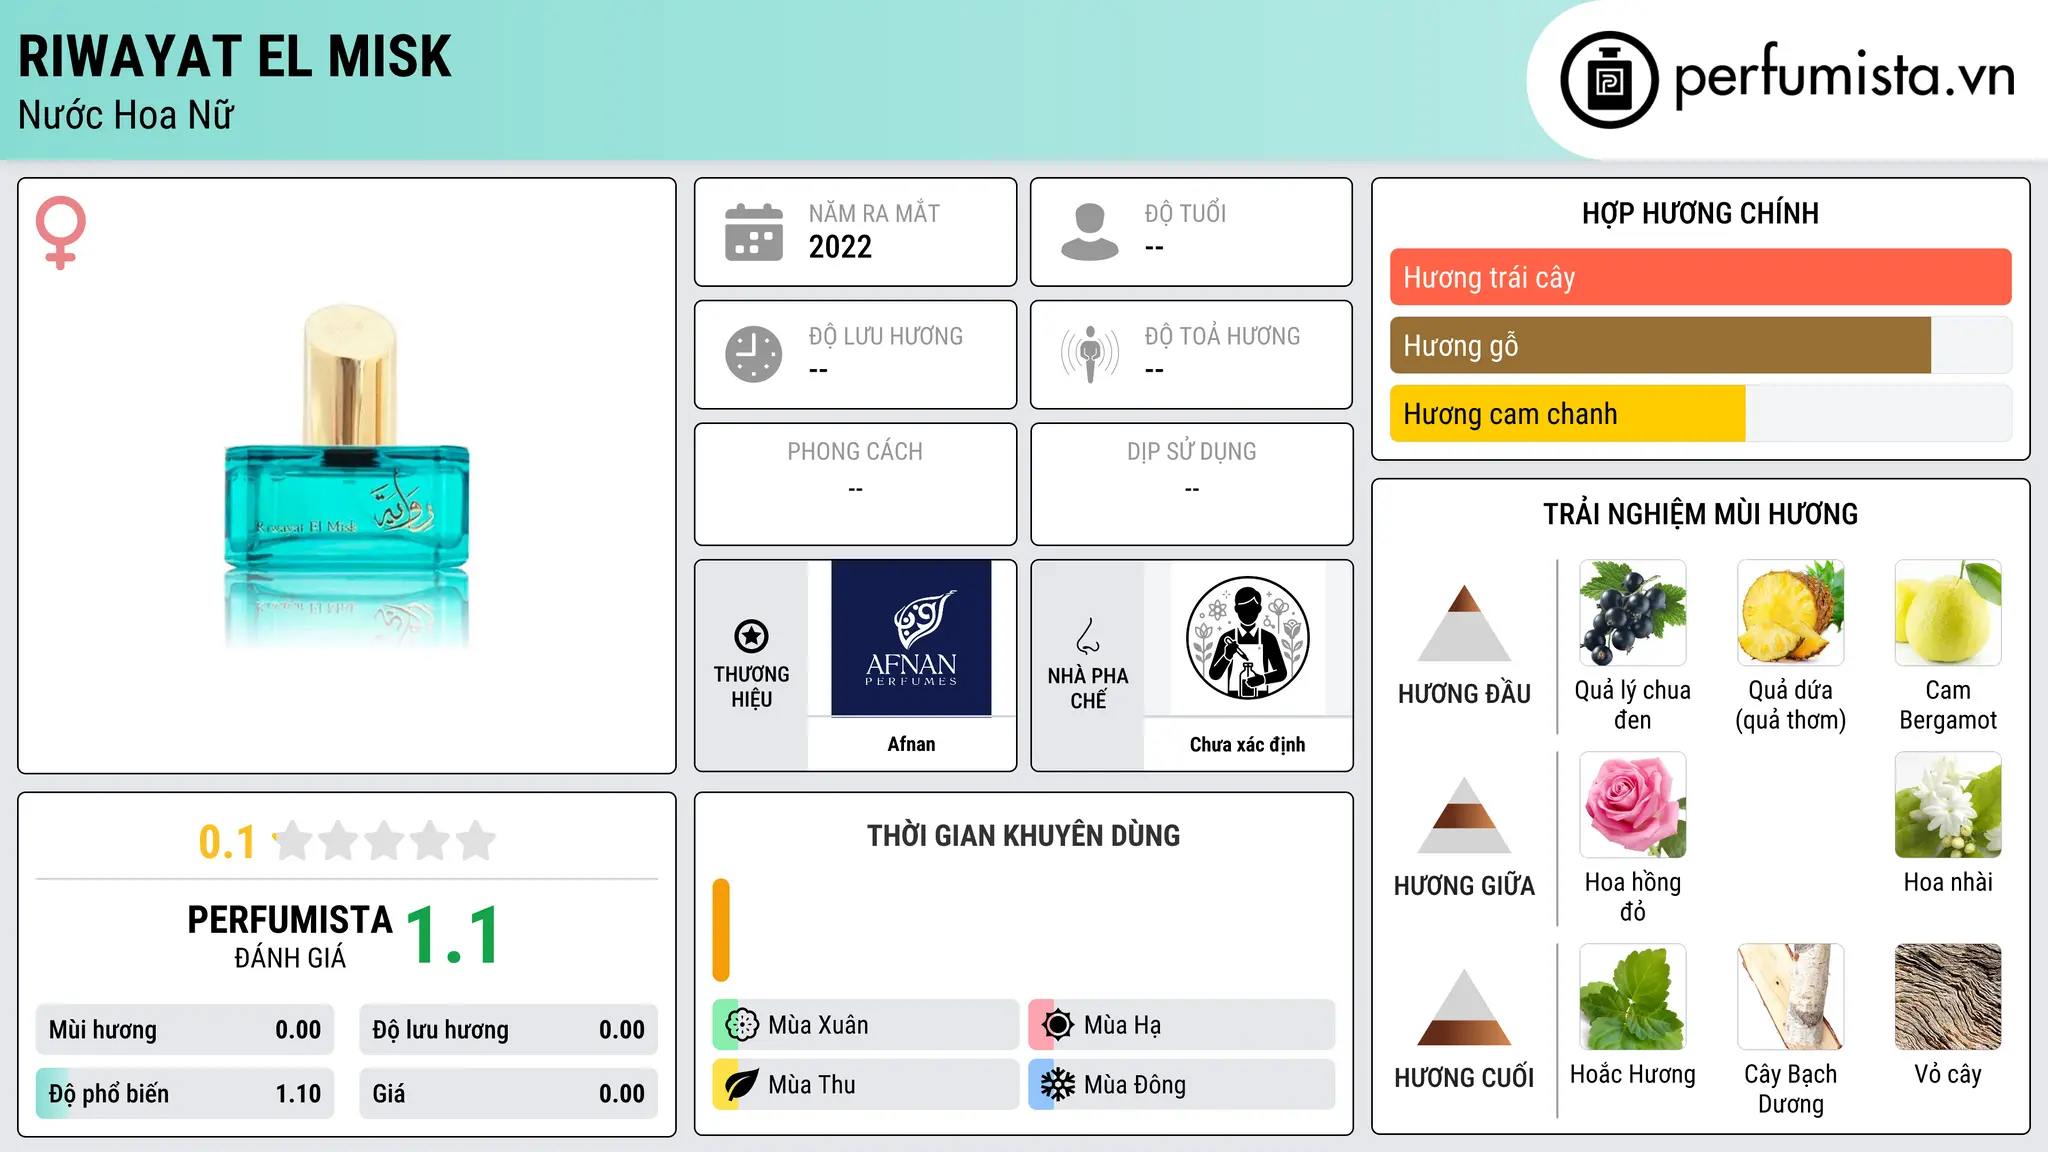Click the calendar icon beside Năm ra mắt
Image resolution: width=2048 pixels, height=1152 pixels.
point(754,232)
